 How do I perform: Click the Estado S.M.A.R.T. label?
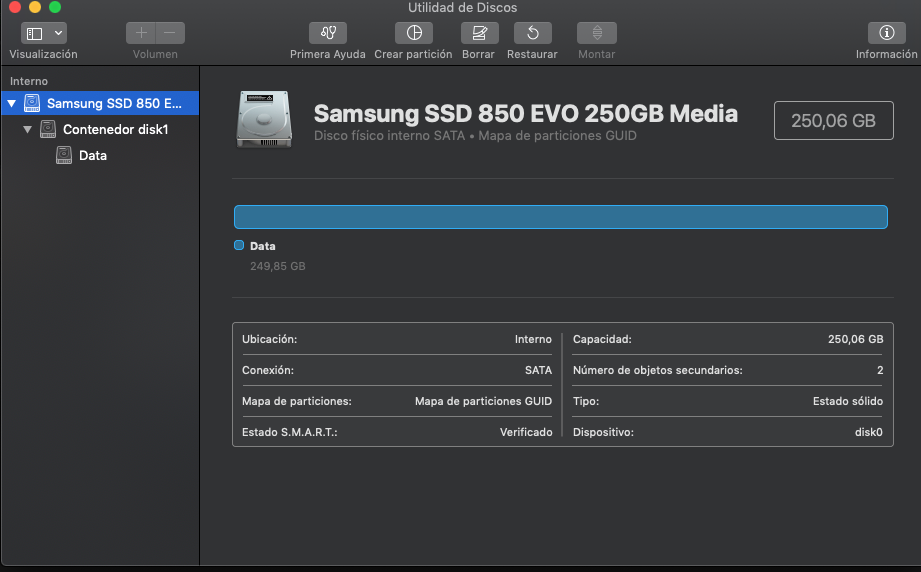[x=290, y=432]
